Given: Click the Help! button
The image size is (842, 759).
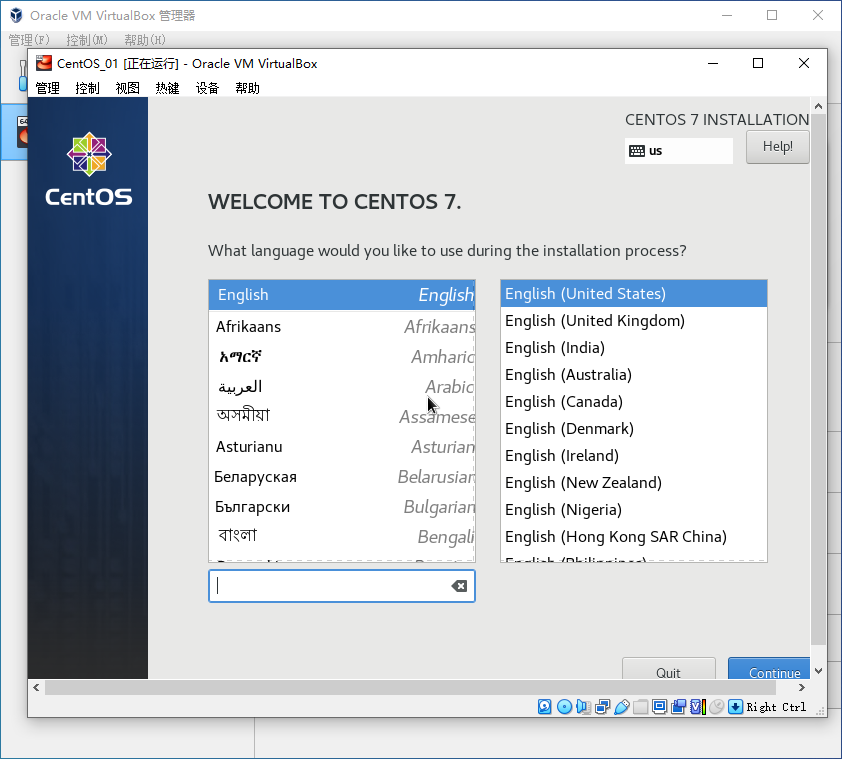Looking at the screenshot, I should (x=778, y=147).
